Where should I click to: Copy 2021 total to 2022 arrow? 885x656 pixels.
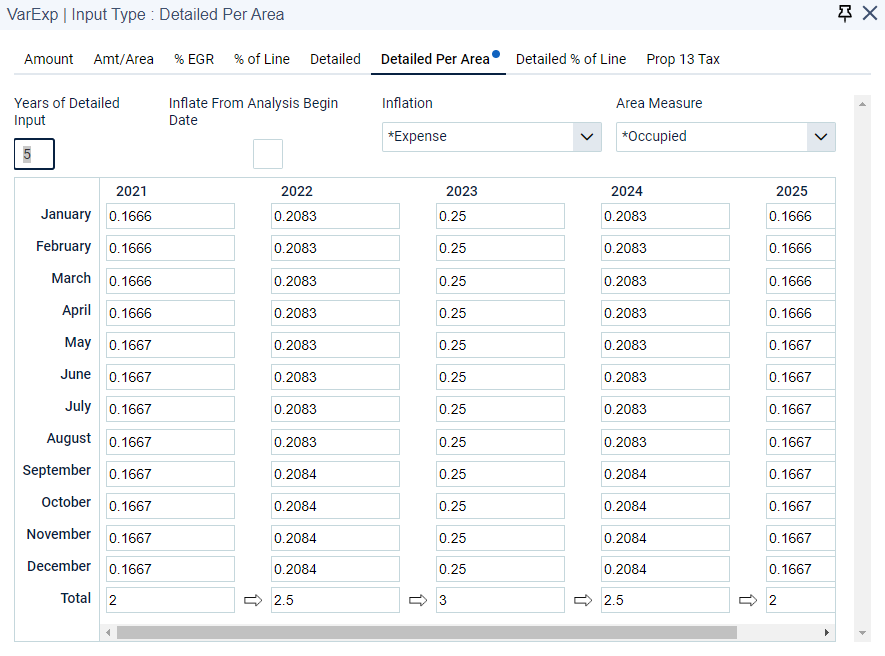click(x=253, y=600)
